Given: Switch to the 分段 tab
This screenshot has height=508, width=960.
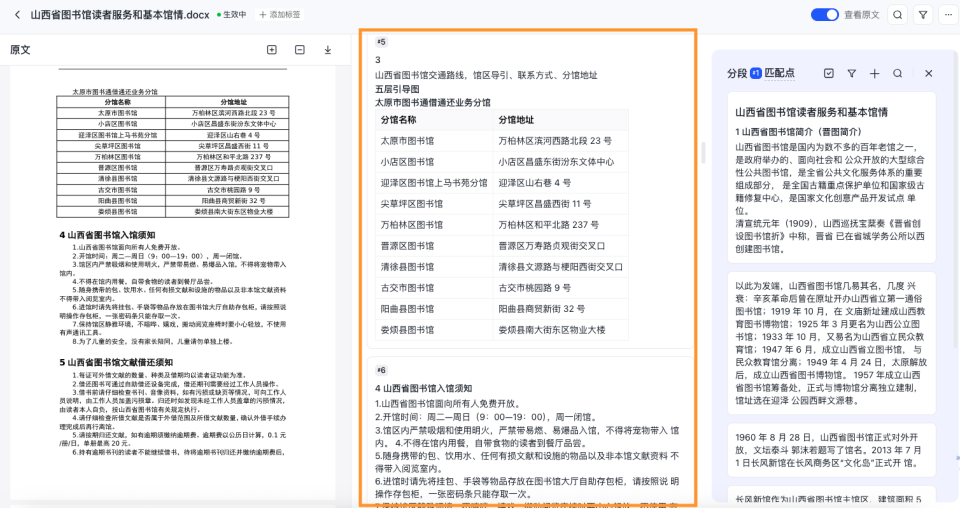Looking at the screenshot, I should [x=737, y=74].
